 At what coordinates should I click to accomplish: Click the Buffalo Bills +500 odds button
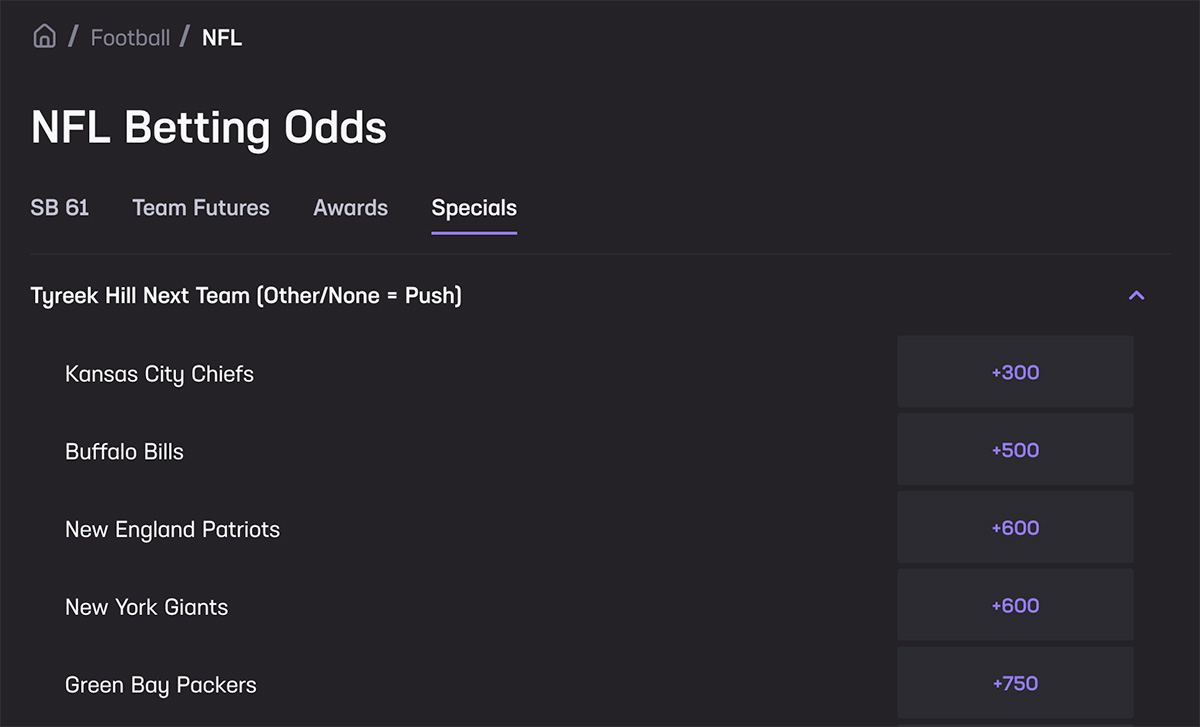tap(1015, 449)
